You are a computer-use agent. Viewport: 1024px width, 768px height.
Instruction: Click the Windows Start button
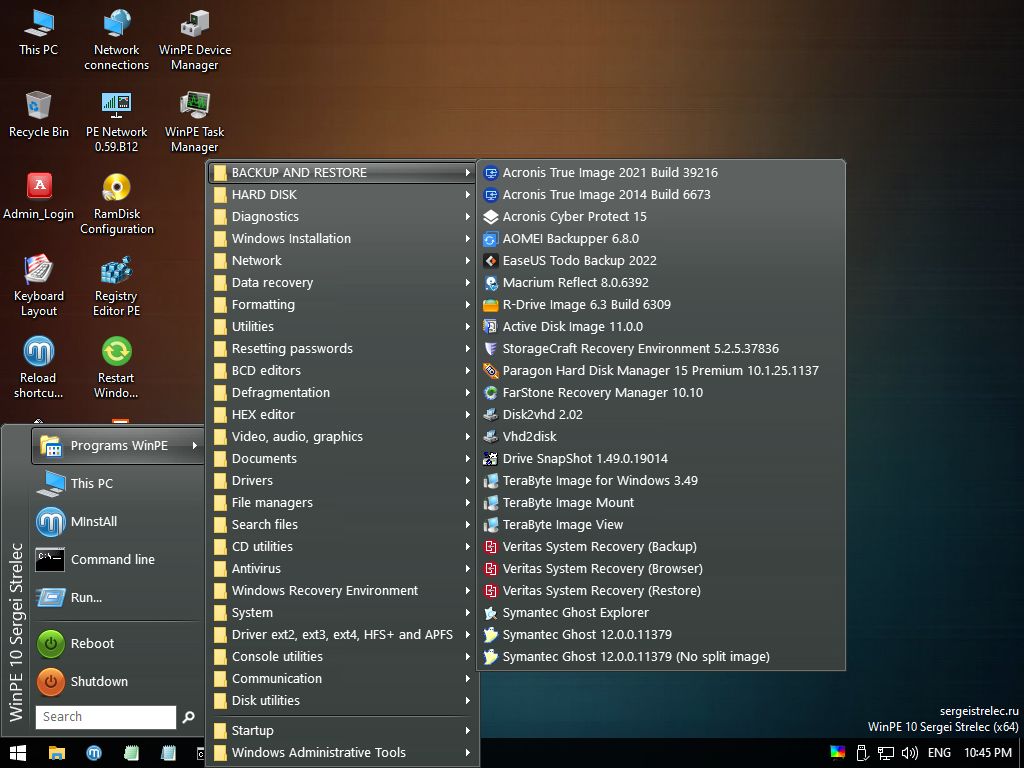point(18,753)
